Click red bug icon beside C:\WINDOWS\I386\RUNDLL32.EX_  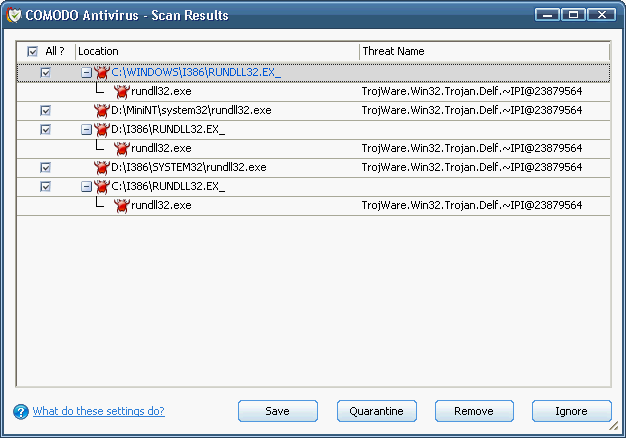tap(102, 73)
